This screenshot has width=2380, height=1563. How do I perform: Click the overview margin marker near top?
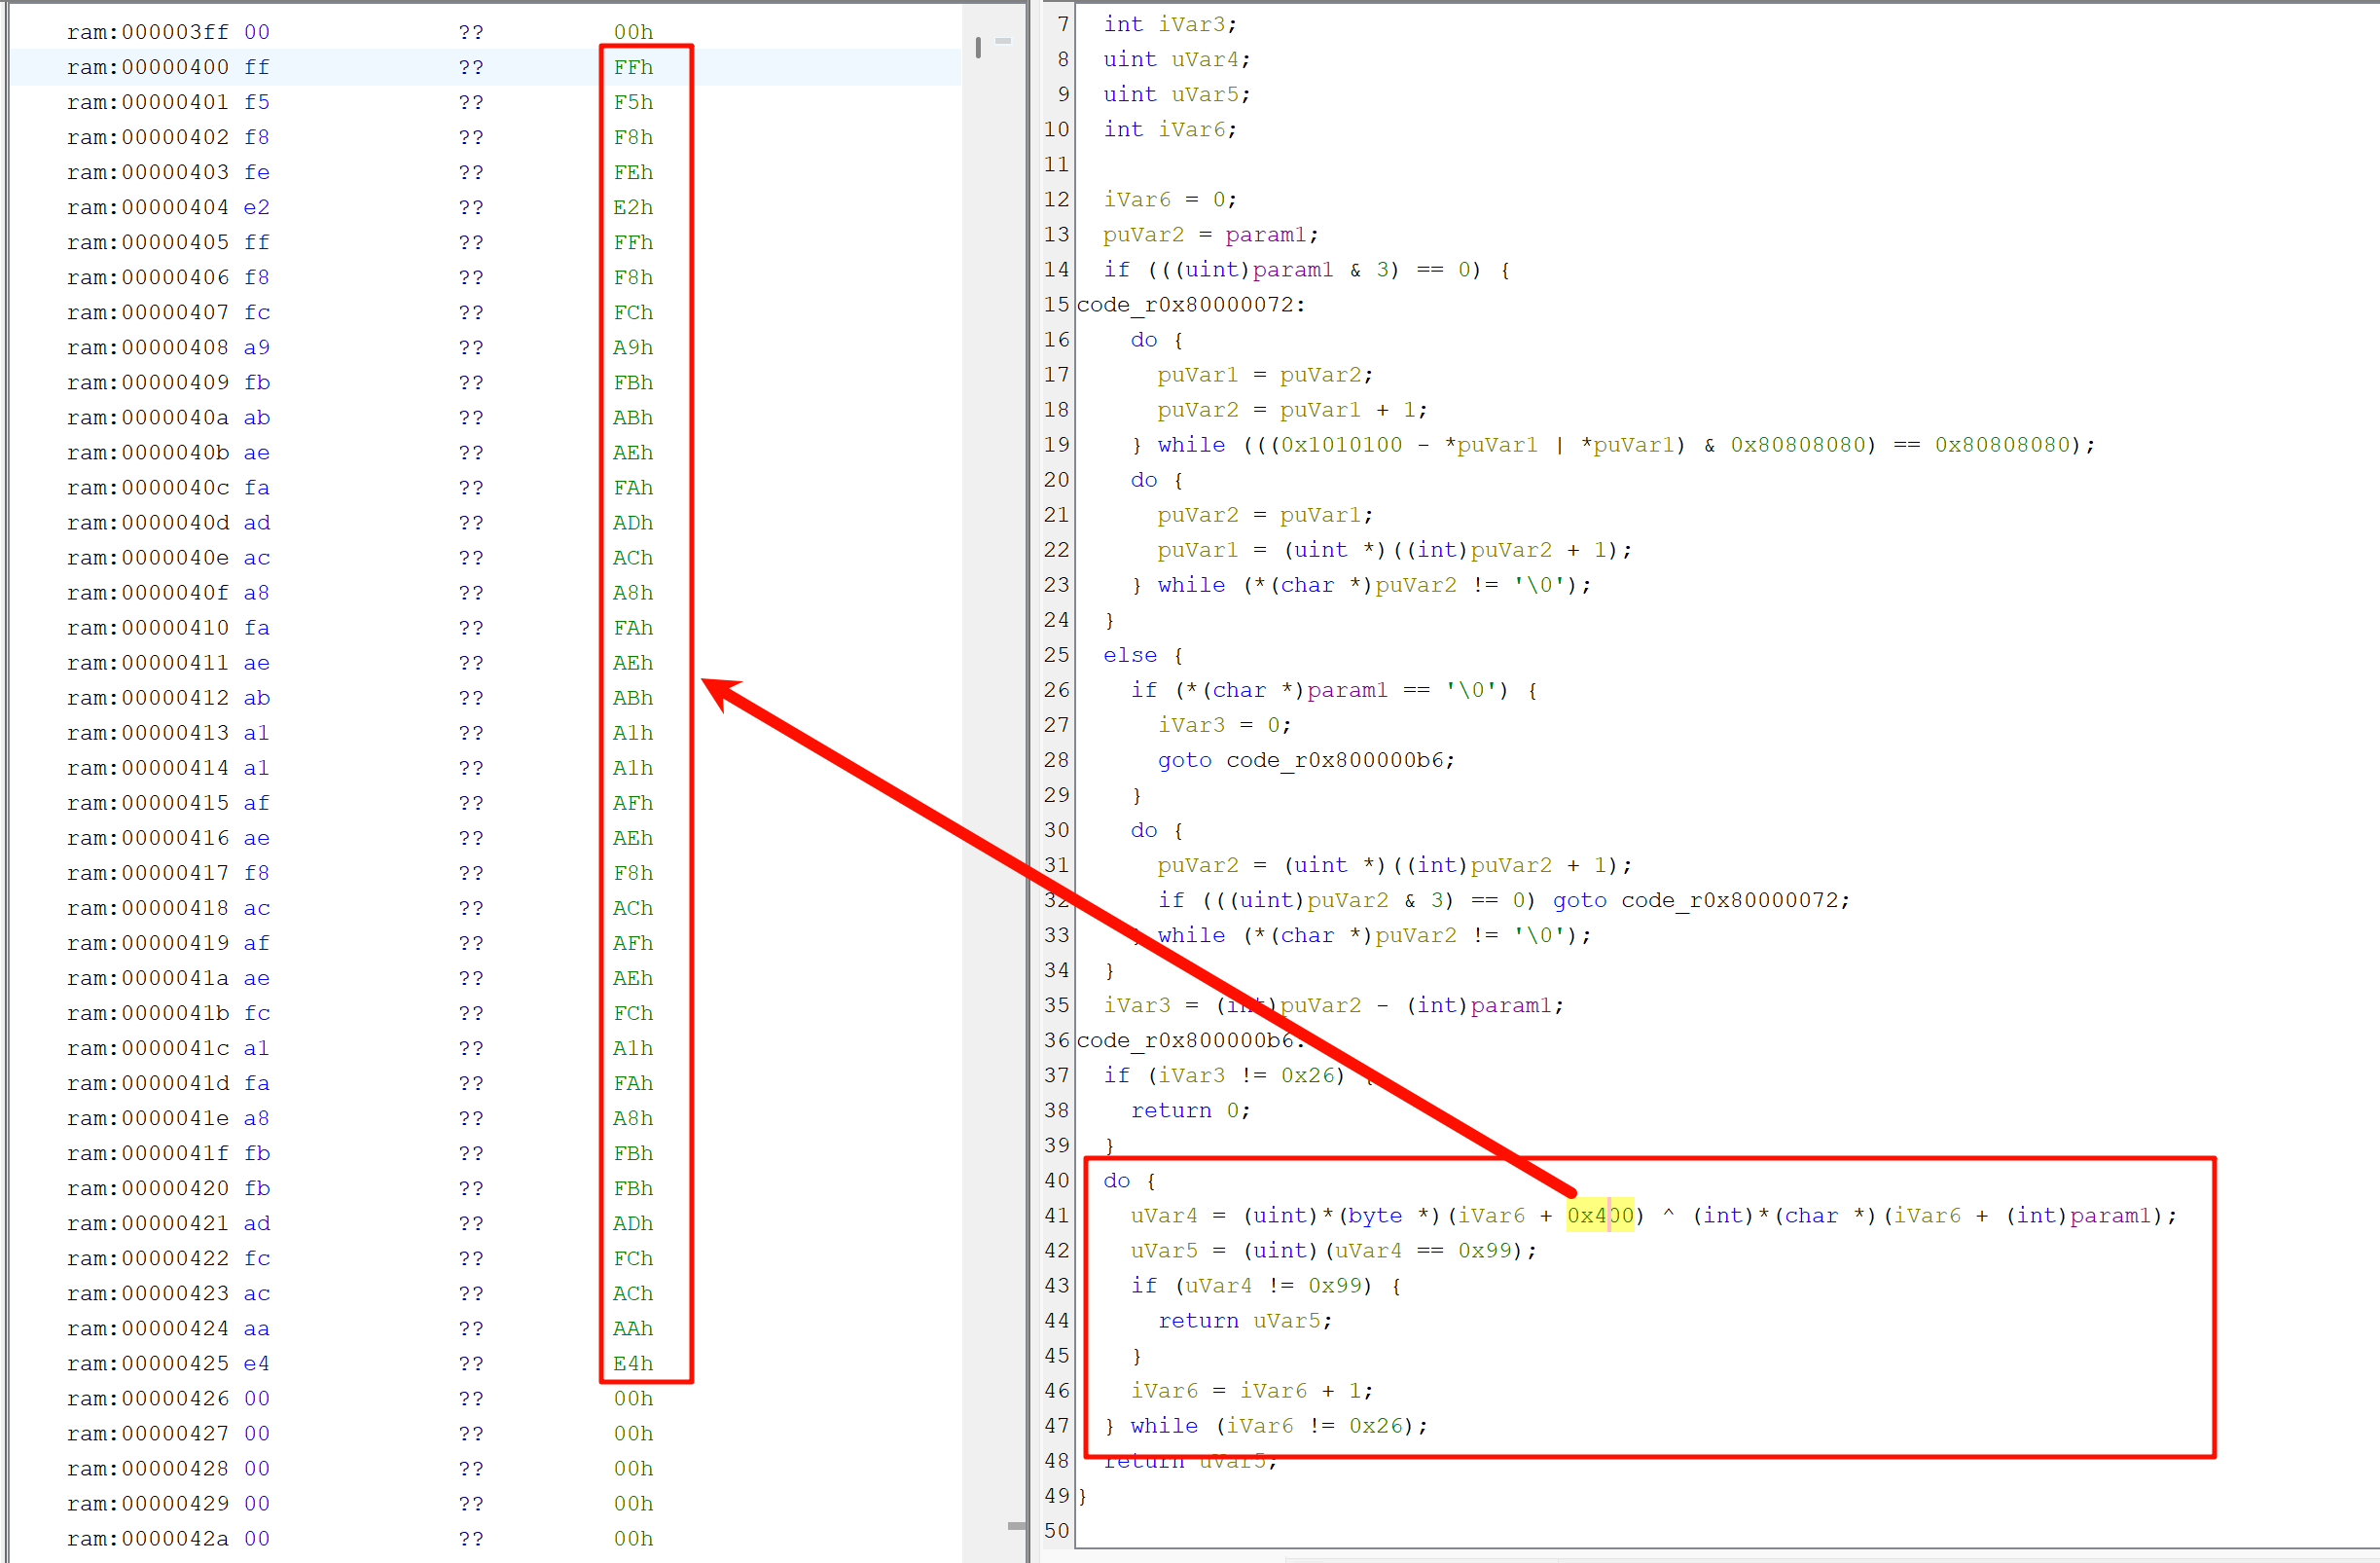(1003, 41)
